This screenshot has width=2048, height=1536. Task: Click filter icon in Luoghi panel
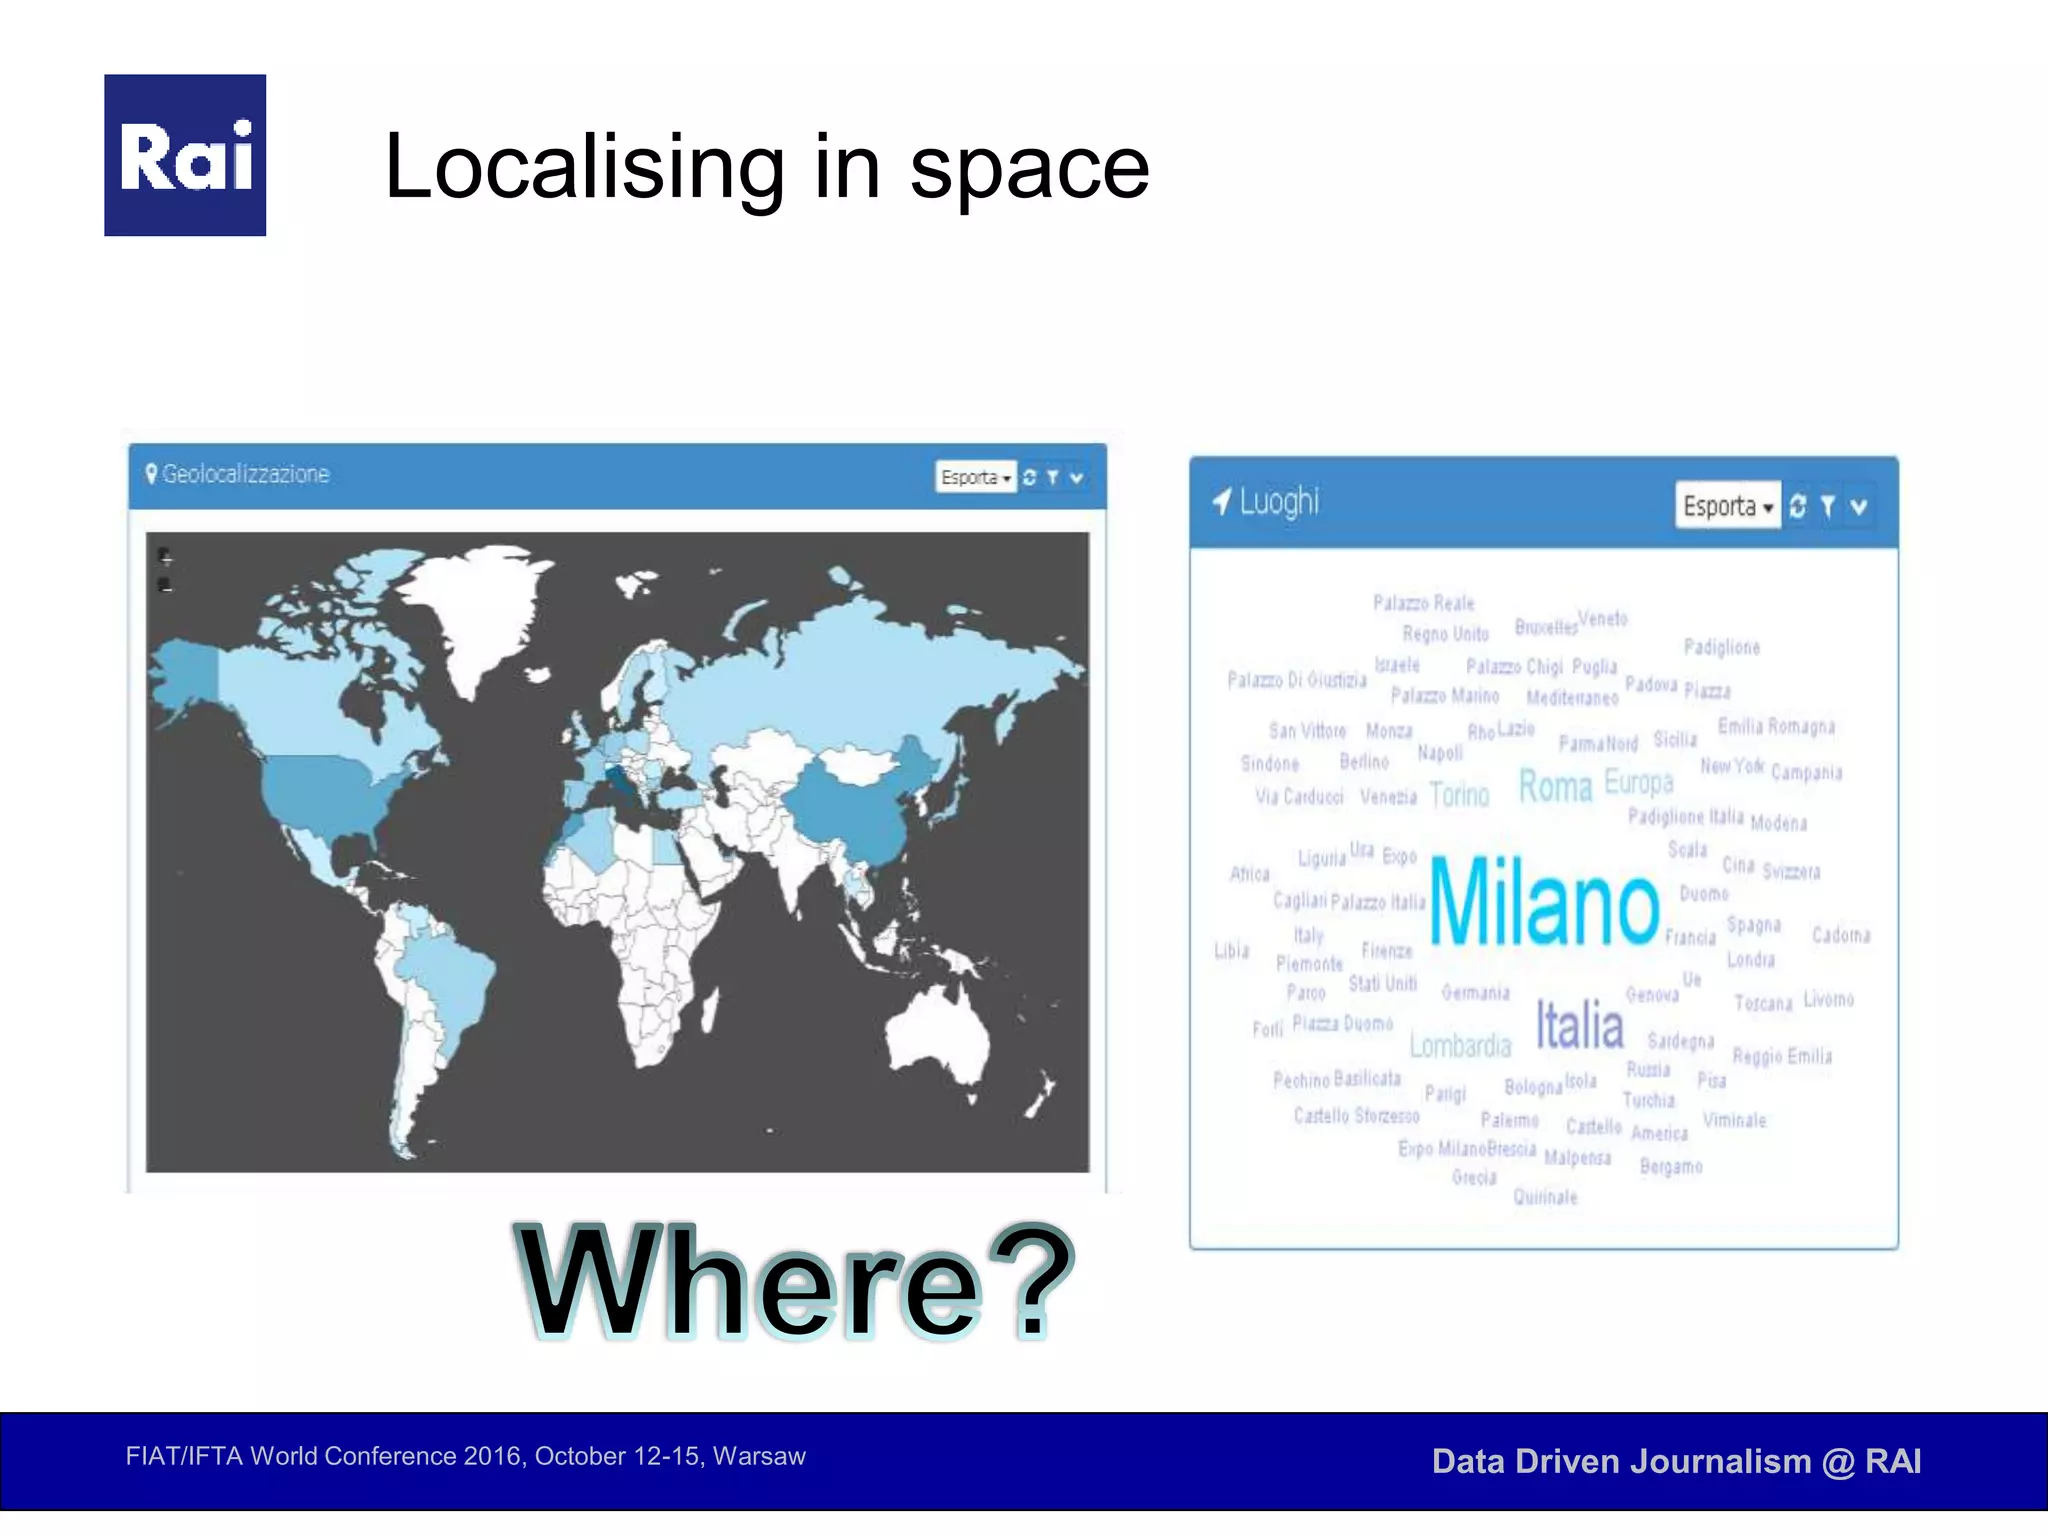[x=1828, y=507]
